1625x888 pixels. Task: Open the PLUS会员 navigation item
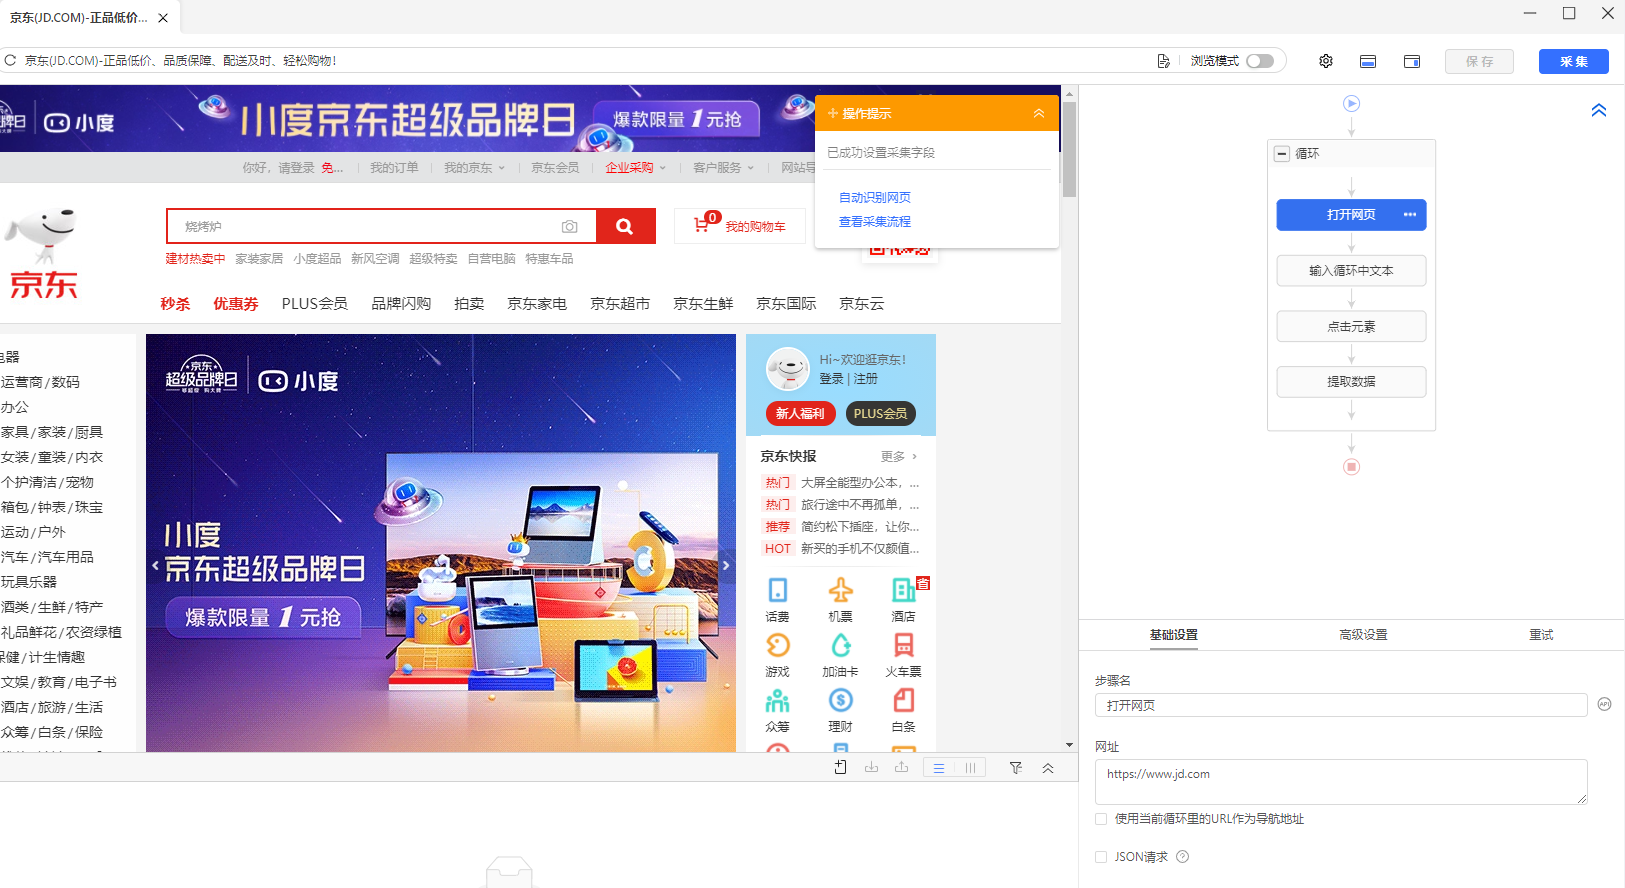315,304
